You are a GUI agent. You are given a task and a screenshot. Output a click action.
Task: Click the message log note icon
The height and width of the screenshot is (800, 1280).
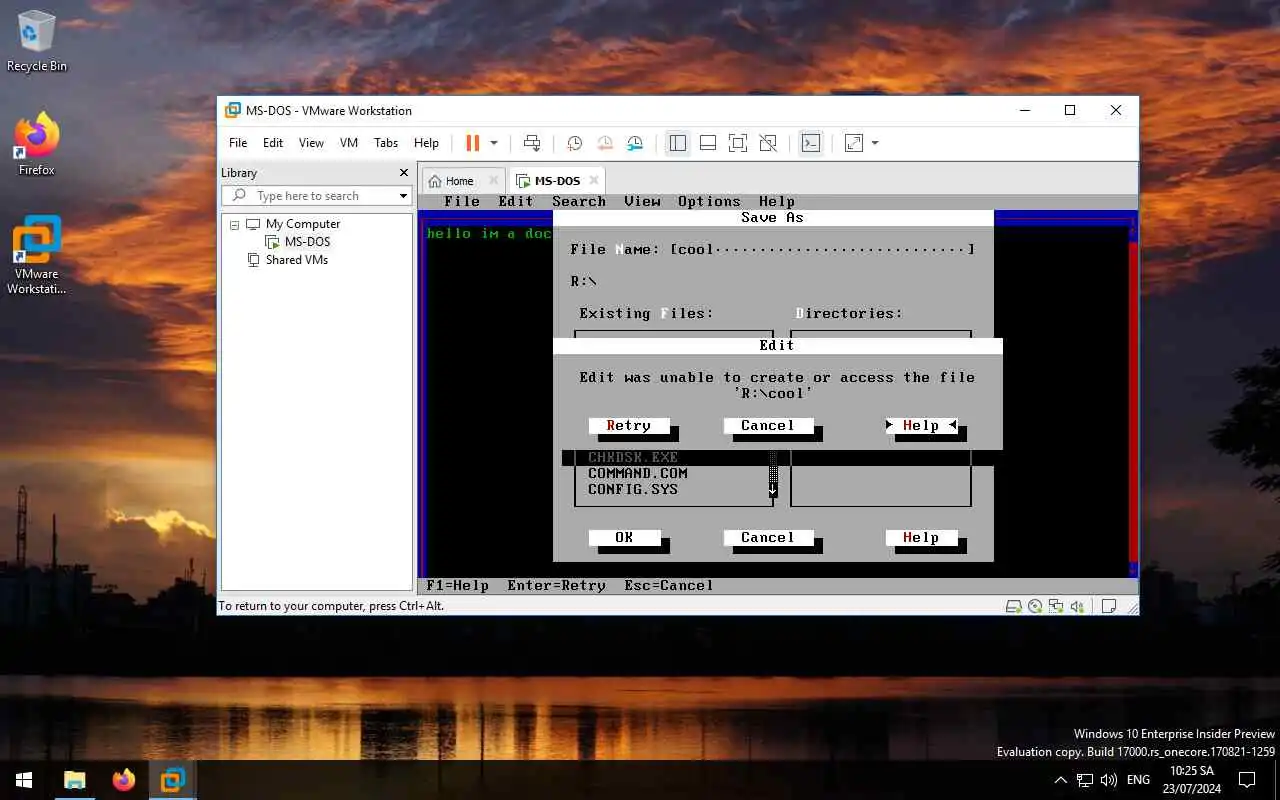[1109, 606]
